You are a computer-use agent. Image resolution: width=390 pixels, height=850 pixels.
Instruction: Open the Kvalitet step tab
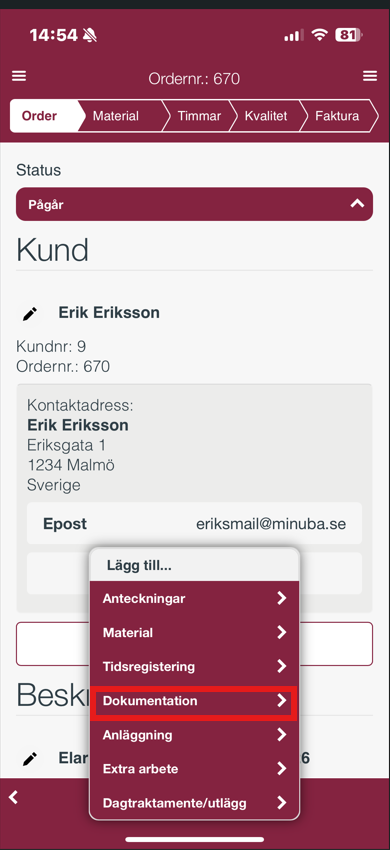coord(266,116)
